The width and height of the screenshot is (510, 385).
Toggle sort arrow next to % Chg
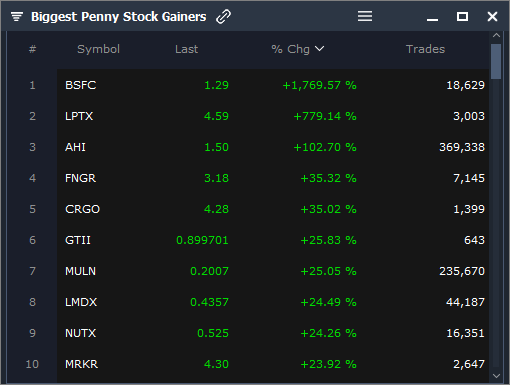(x=319, y=49)
